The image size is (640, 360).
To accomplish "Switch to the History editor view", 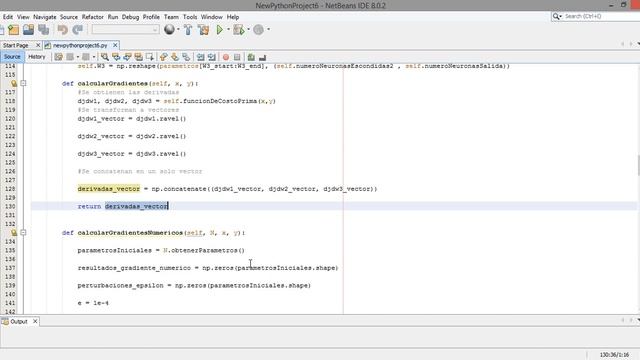I will [x=37, y=57].
